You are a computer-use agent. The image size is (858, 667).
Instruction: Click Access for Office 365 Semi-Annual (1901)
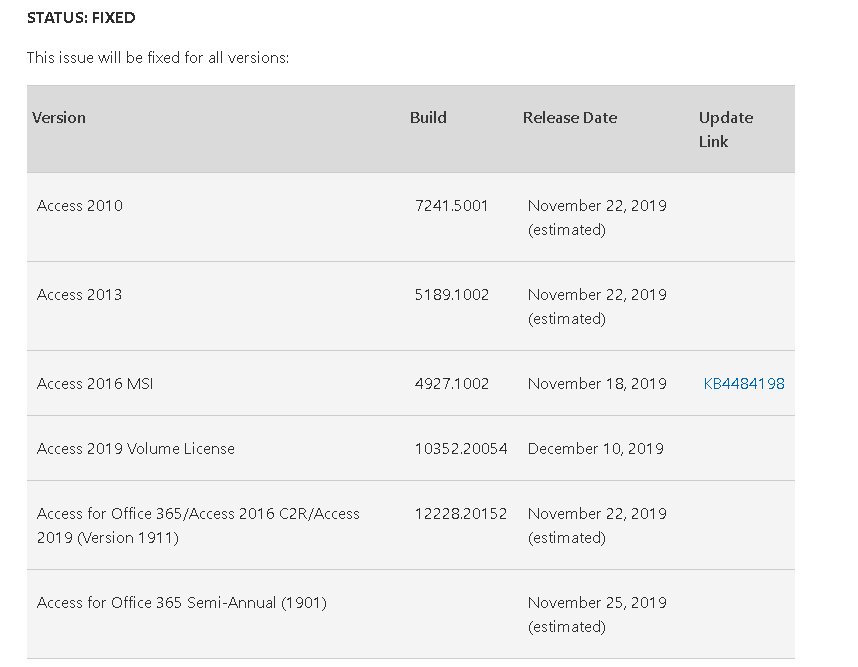pos(182,602)
